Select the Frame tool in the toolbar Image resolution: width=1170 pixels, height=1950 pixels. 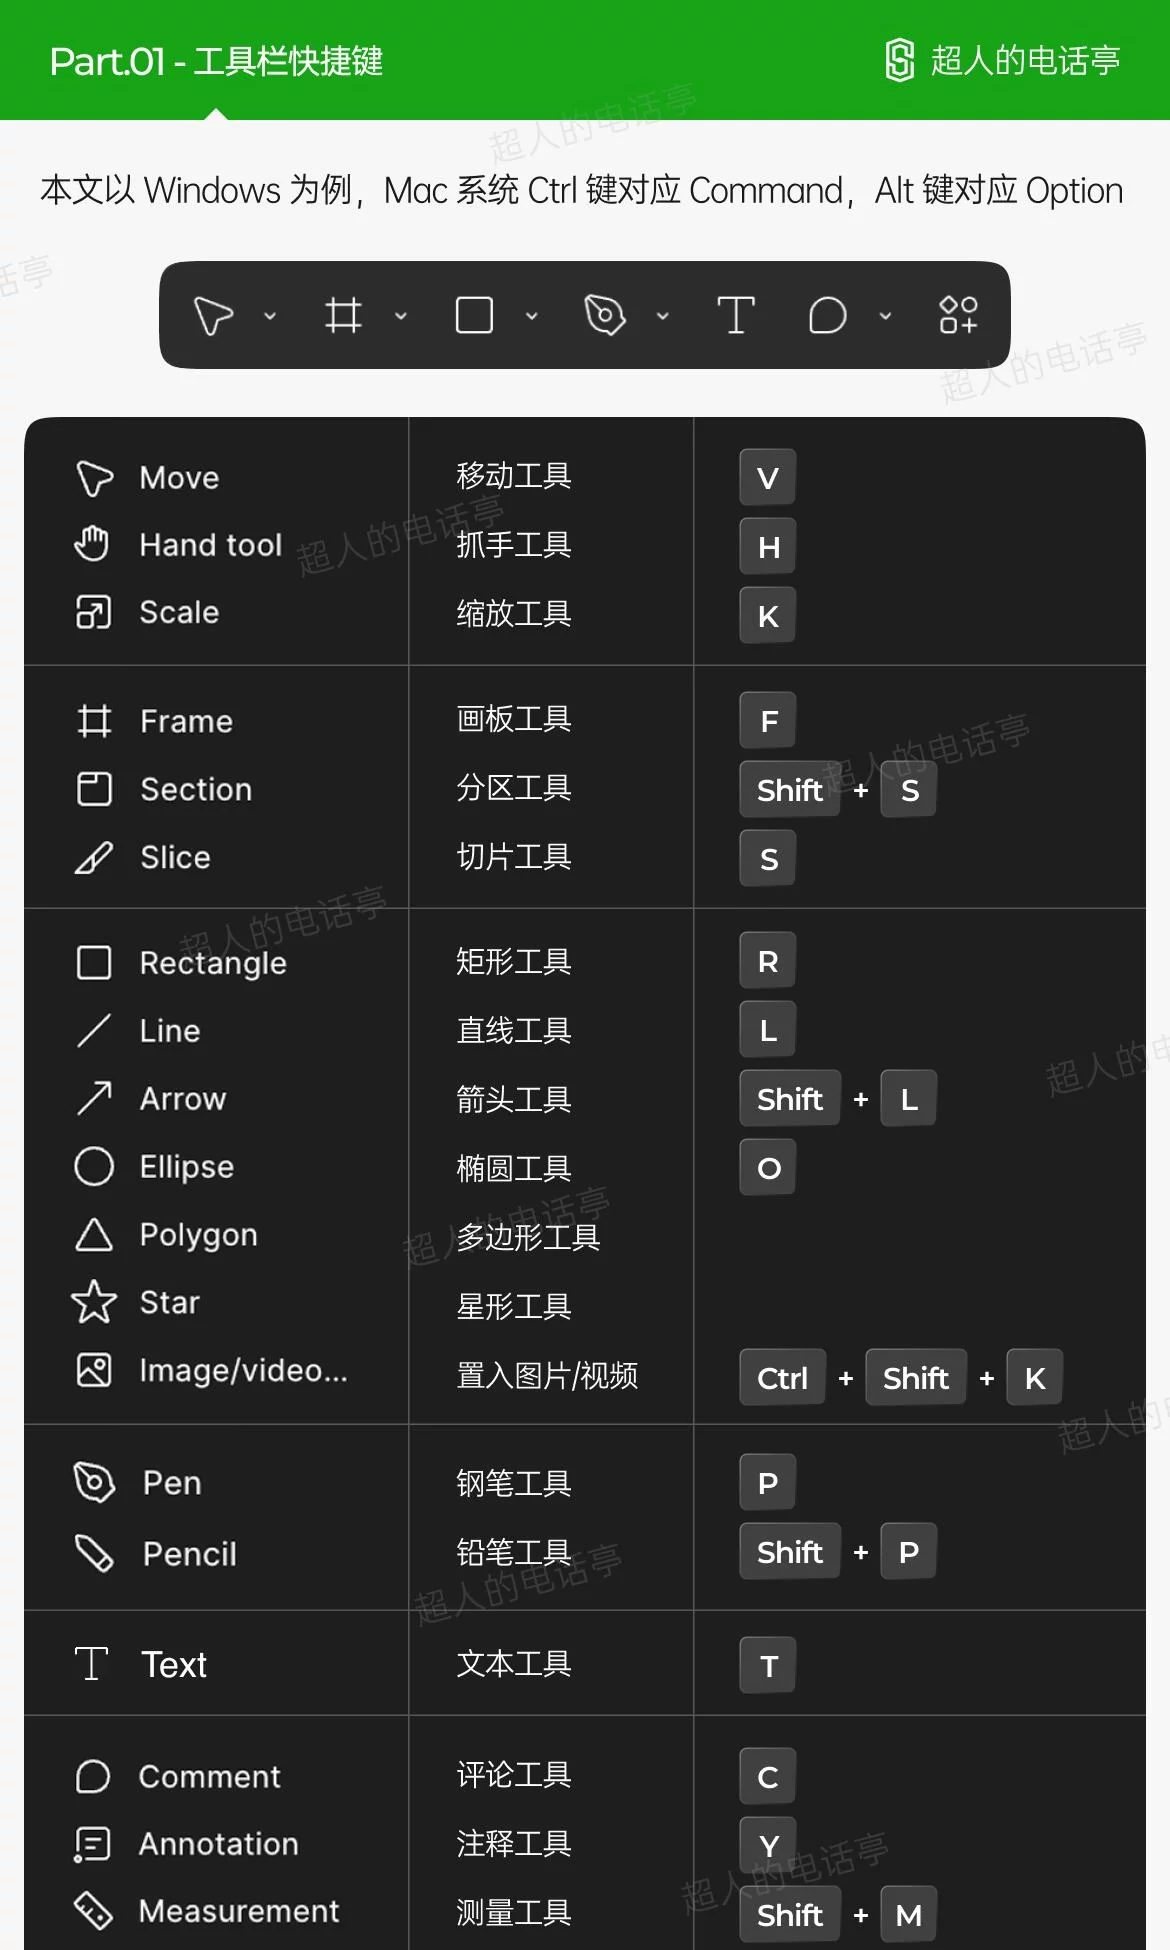(343, 316)
